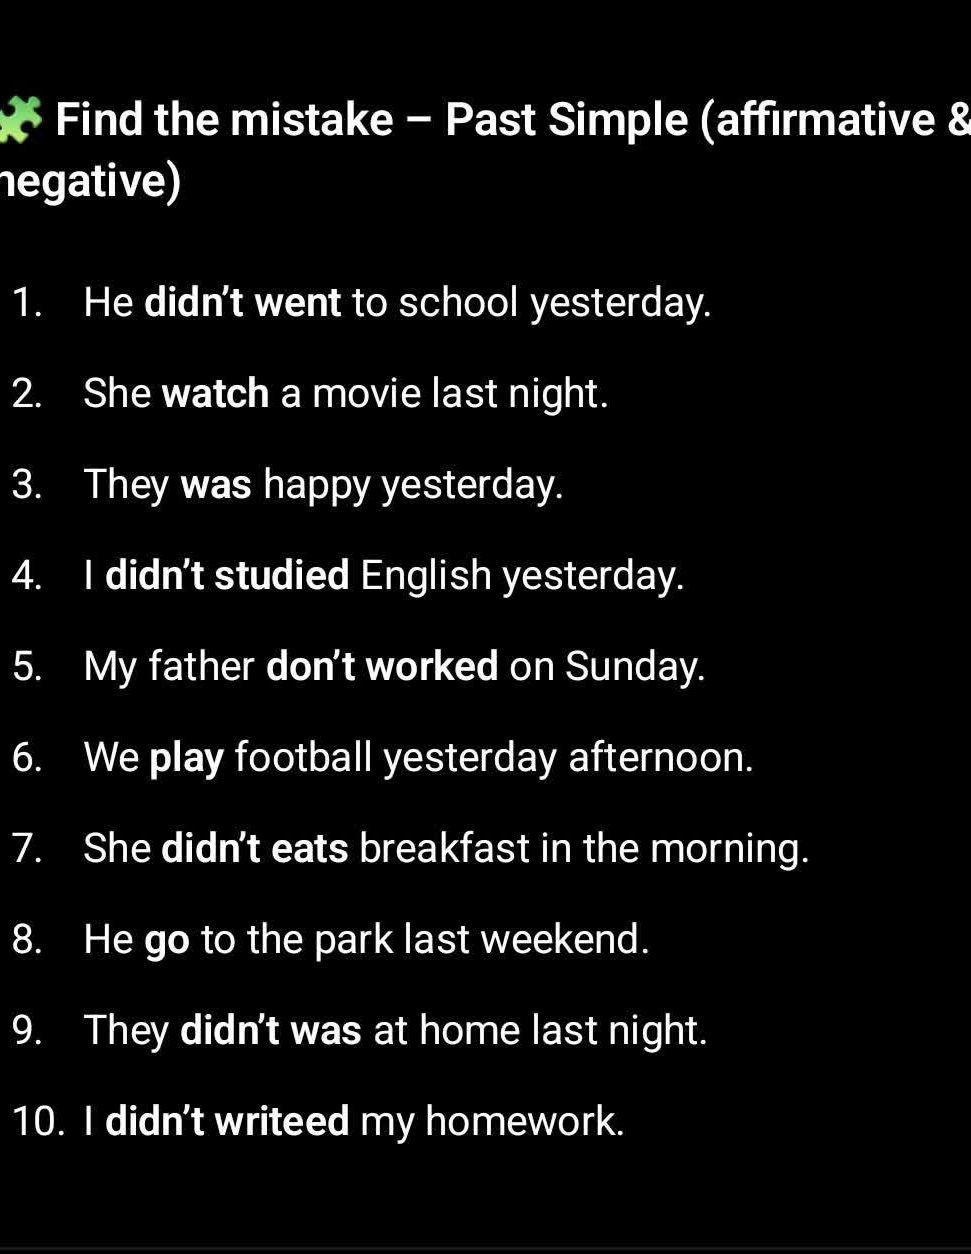
Task: Click bold word 'was' in sentence 3
Action: (x=216, y=485)
